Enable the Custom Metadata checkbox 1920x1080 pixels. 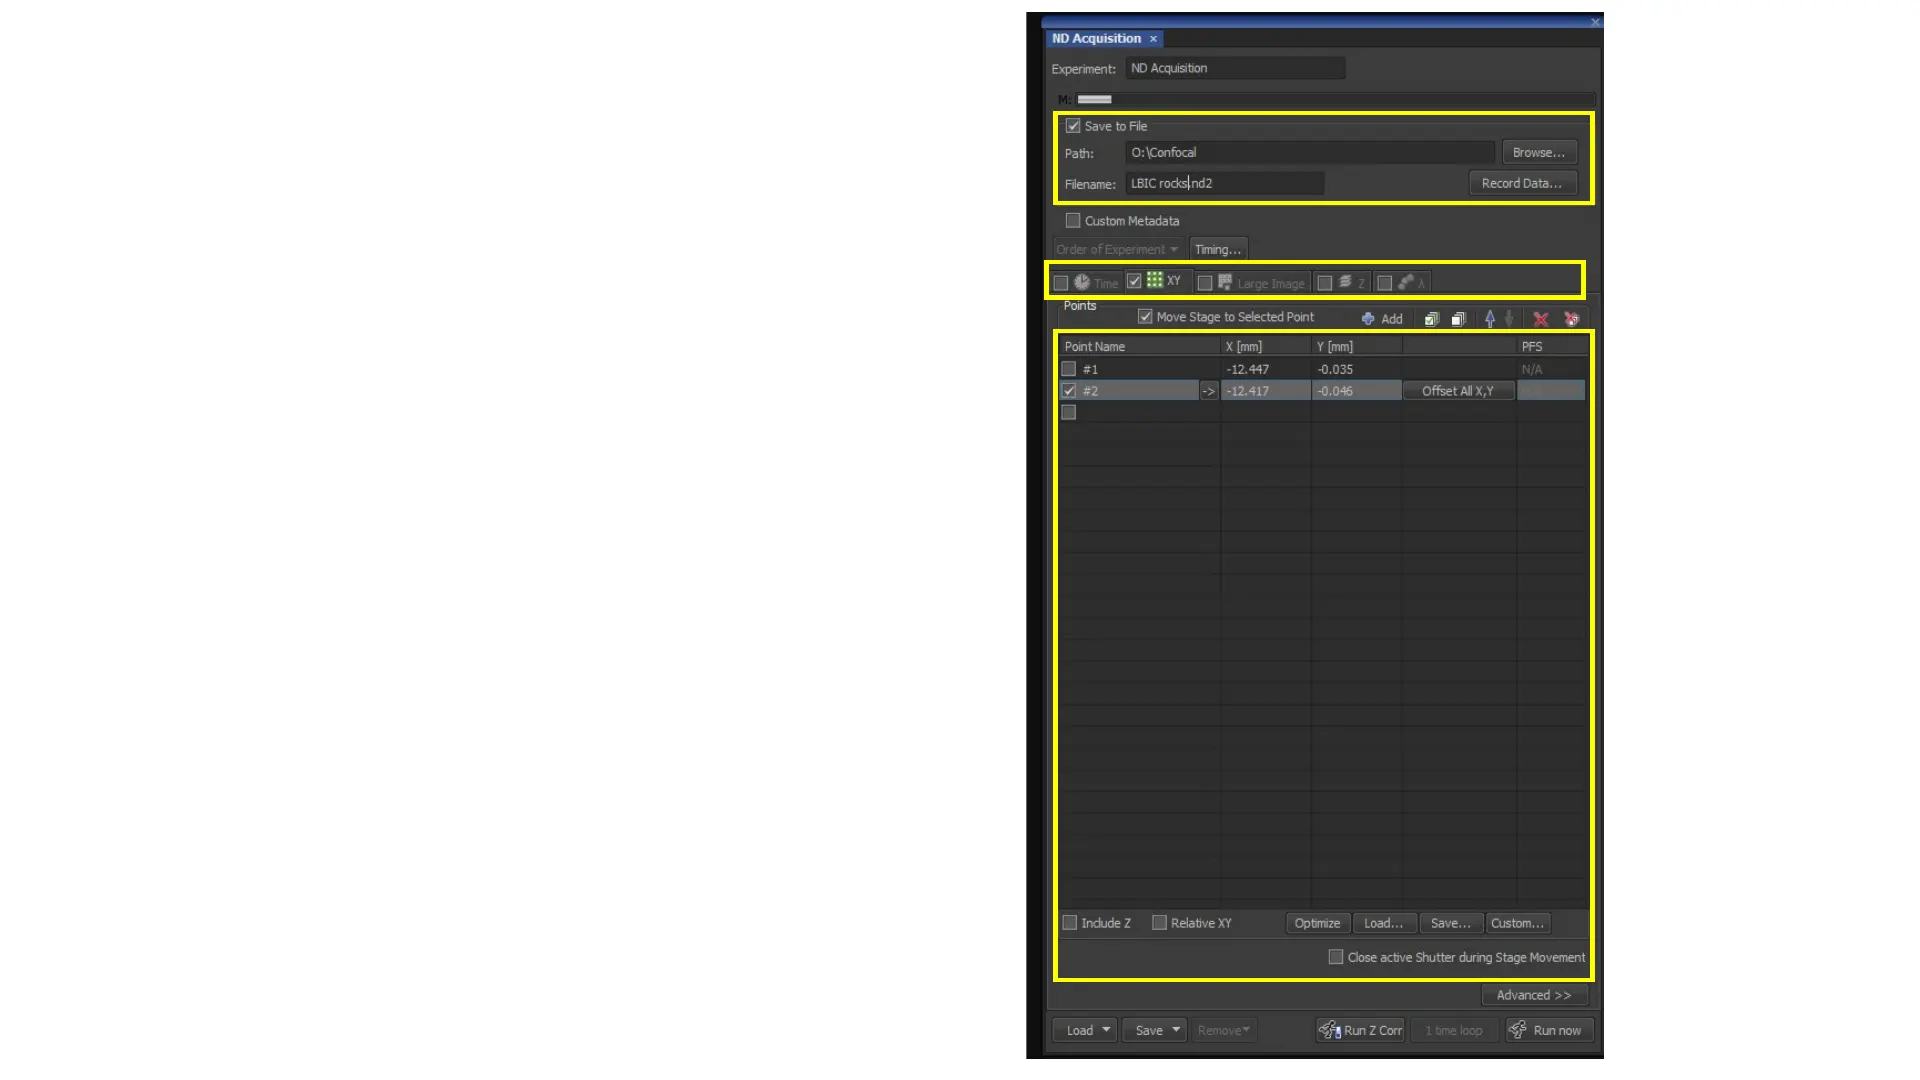1073,221
